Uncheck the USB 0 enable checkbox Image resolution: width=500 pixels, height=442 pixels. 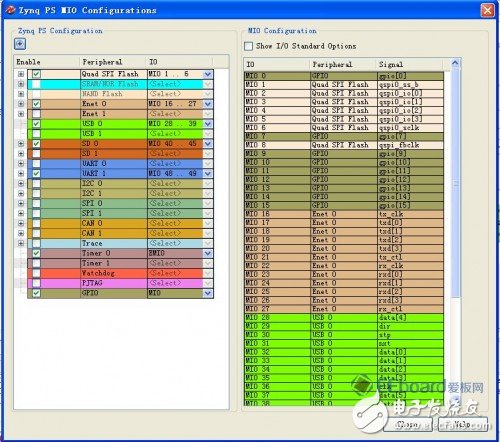[x=36, y=124]
